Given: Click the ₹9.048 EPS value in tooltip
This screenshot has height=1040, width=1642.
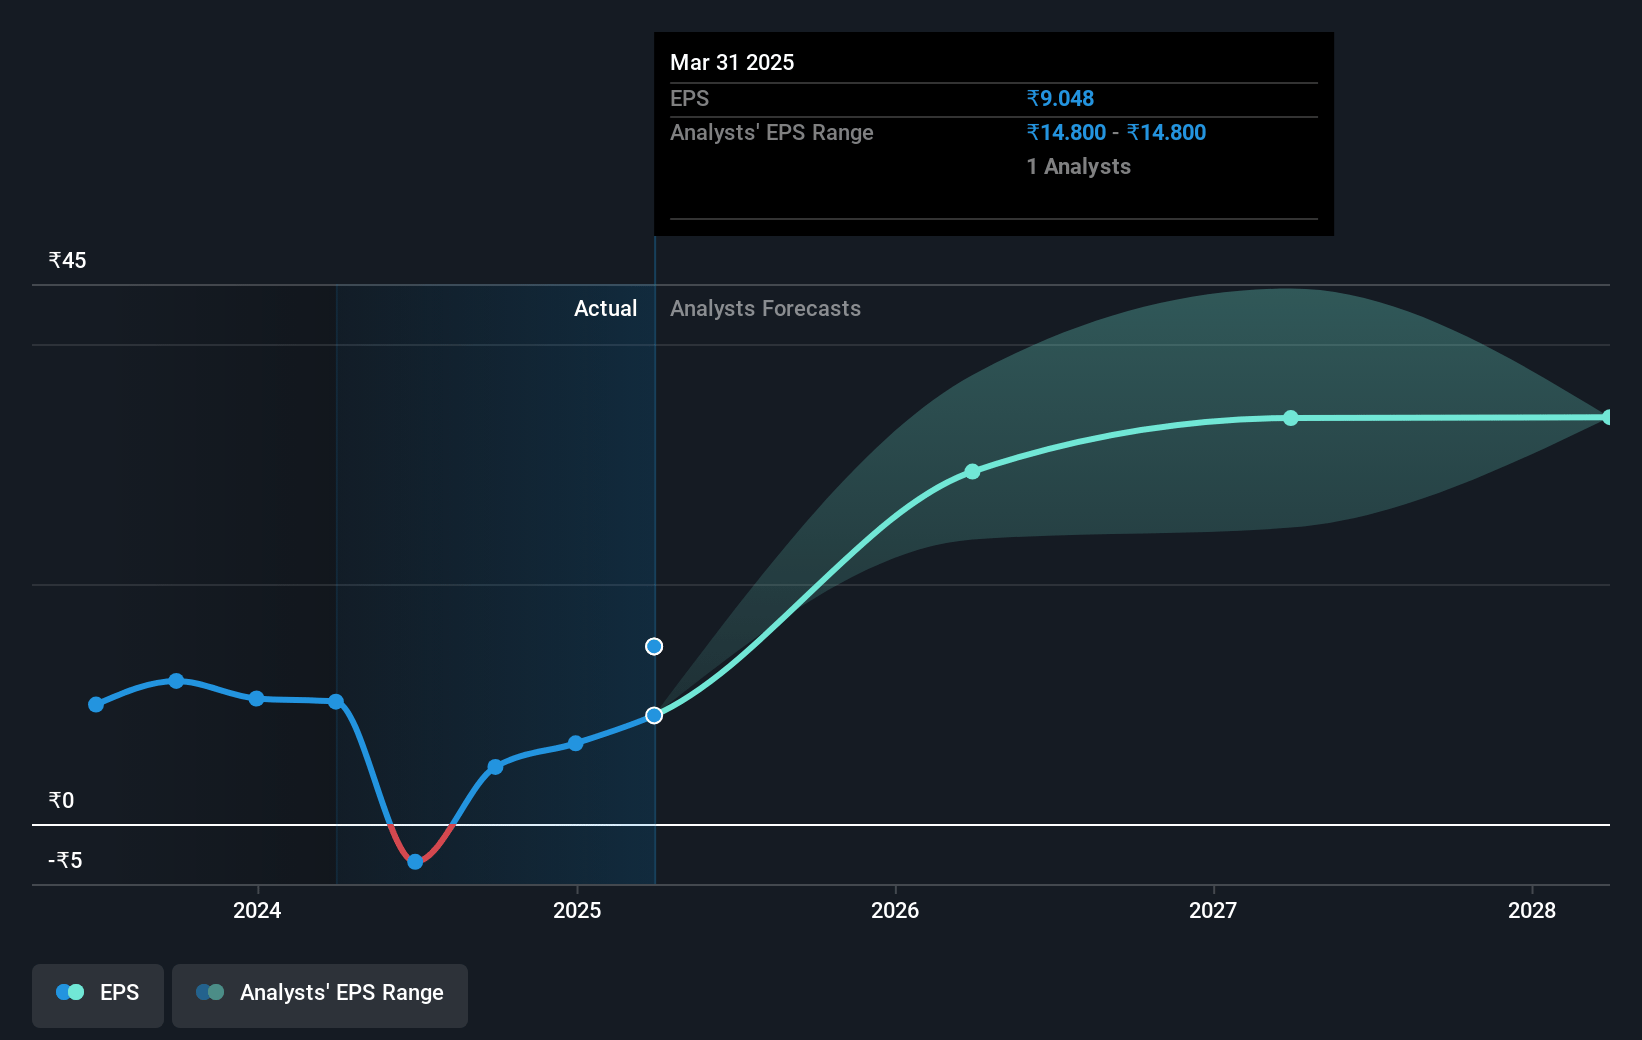Looking at the screenshot, I should tap(1060, 99).
